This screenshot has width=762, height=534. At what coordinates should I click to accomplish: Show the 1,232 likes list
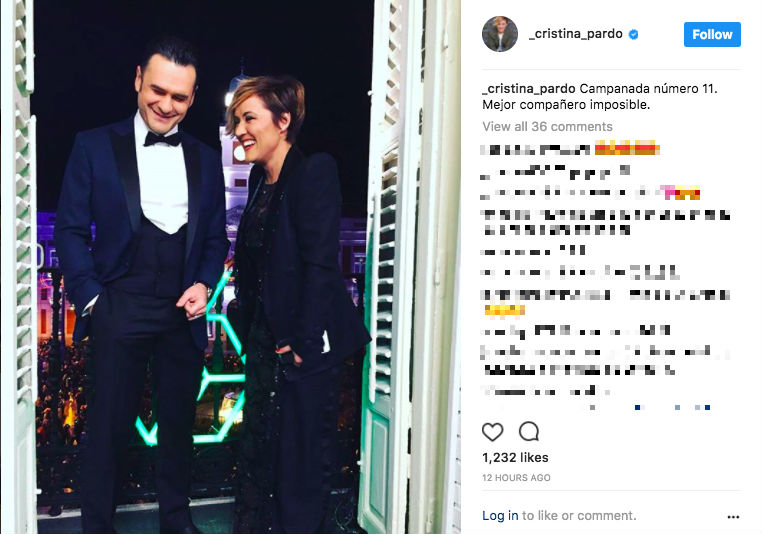(515, 458)
